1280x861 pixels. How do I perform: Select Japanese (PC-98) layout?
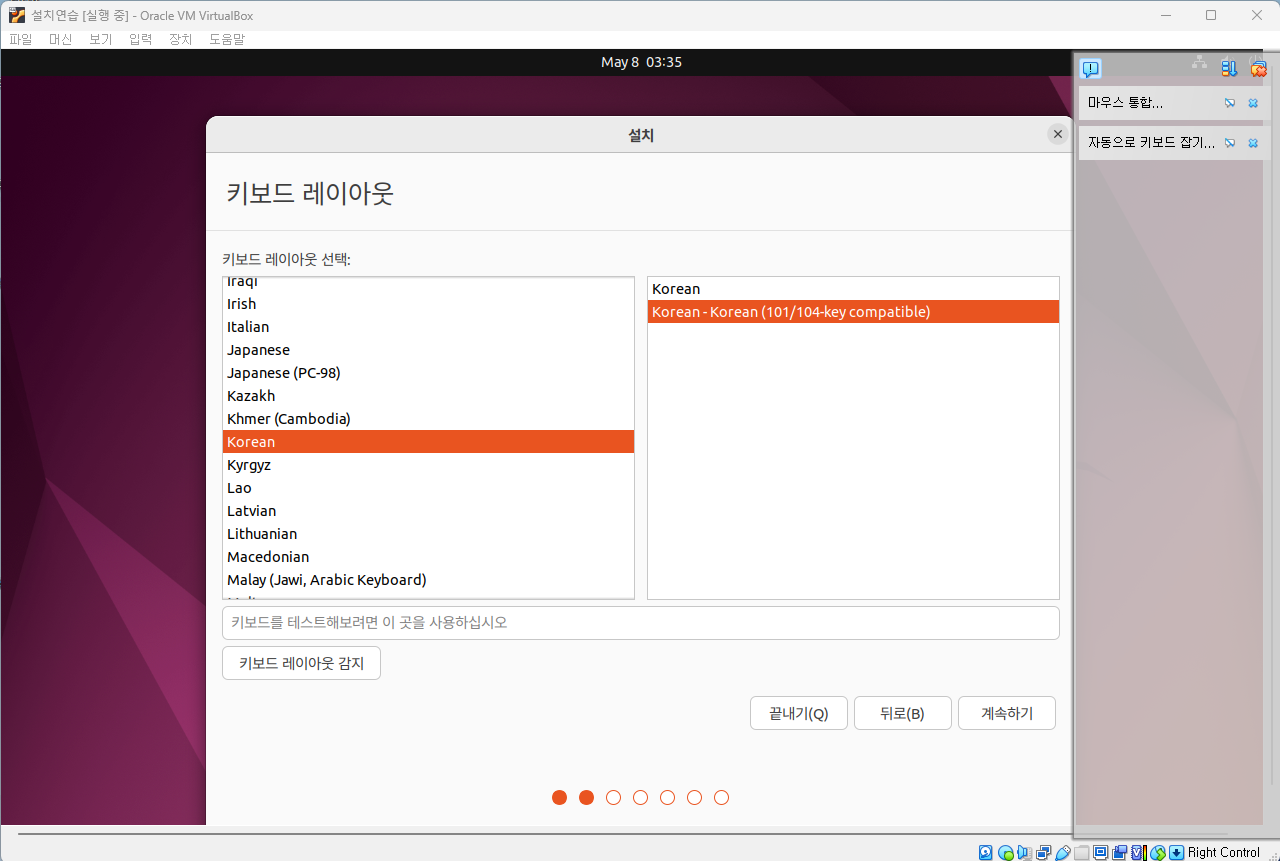coord(428,373)
